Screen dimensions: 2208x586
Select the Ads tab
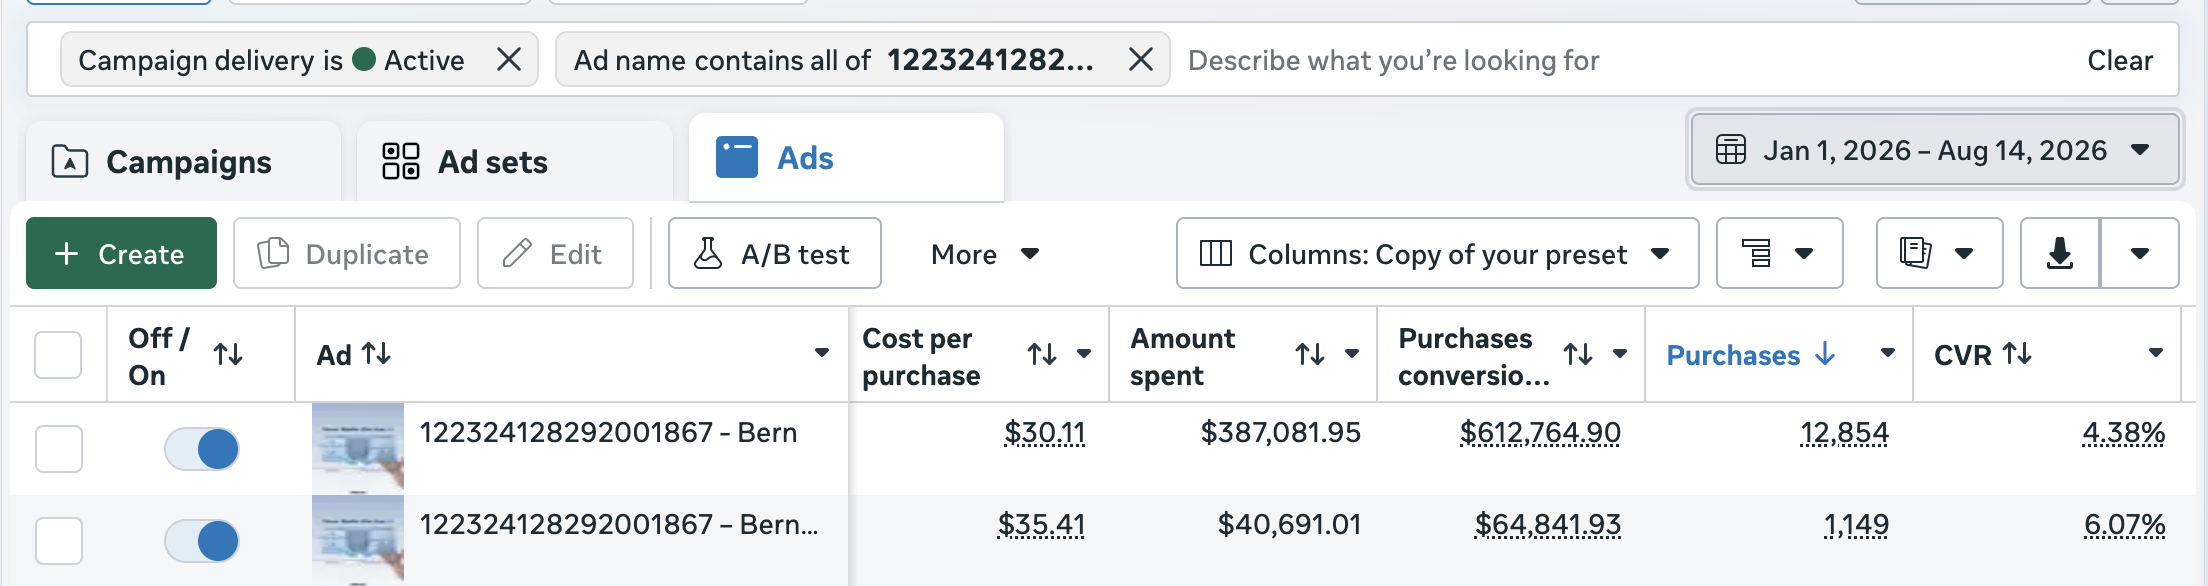pos(846,158)
